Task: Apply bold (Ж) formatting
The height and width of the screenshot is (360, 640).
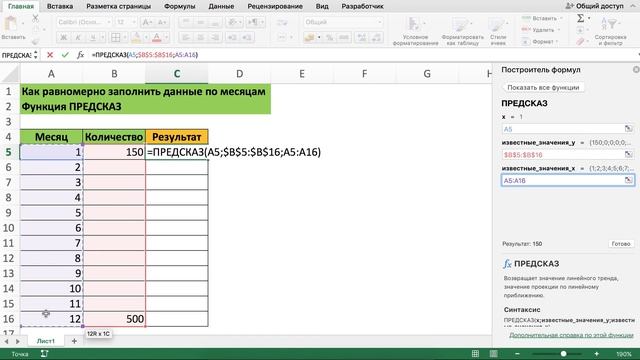Action: point(63,38)
